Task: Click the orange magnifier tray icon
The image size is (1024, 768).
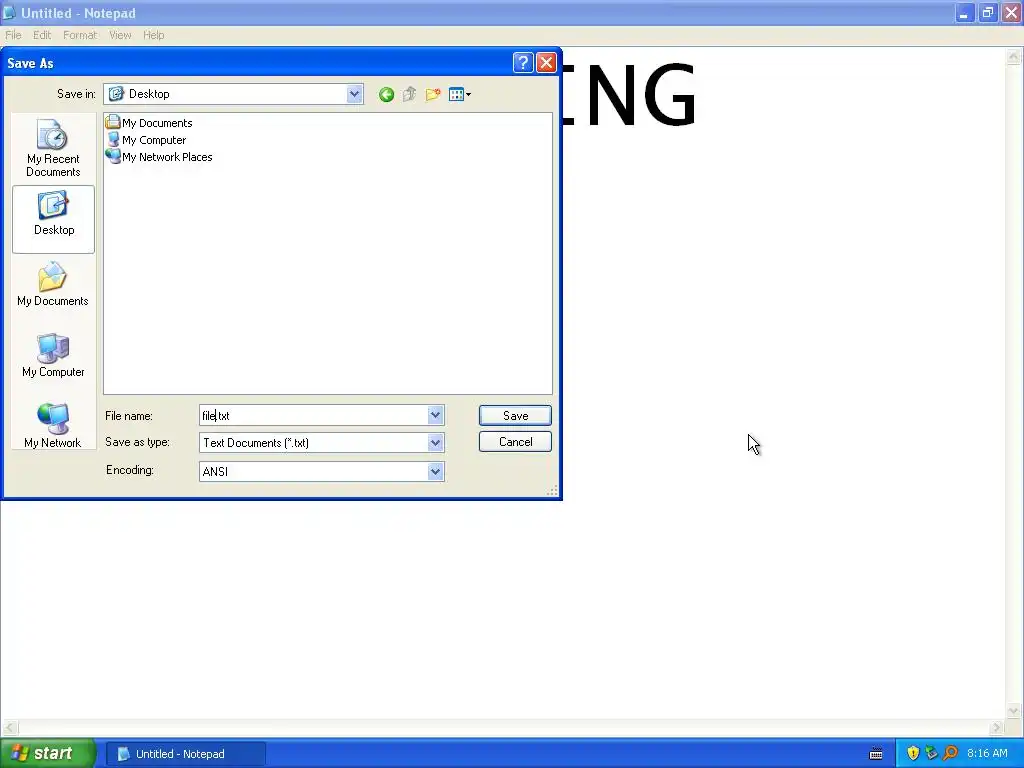Action: pyautogui.click(x=950, y=754)
